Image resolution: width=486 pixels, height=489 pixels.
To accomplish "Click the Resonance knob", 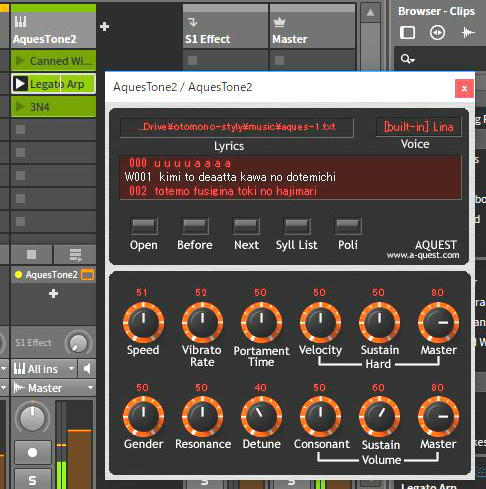I will [x=202, y=416].
